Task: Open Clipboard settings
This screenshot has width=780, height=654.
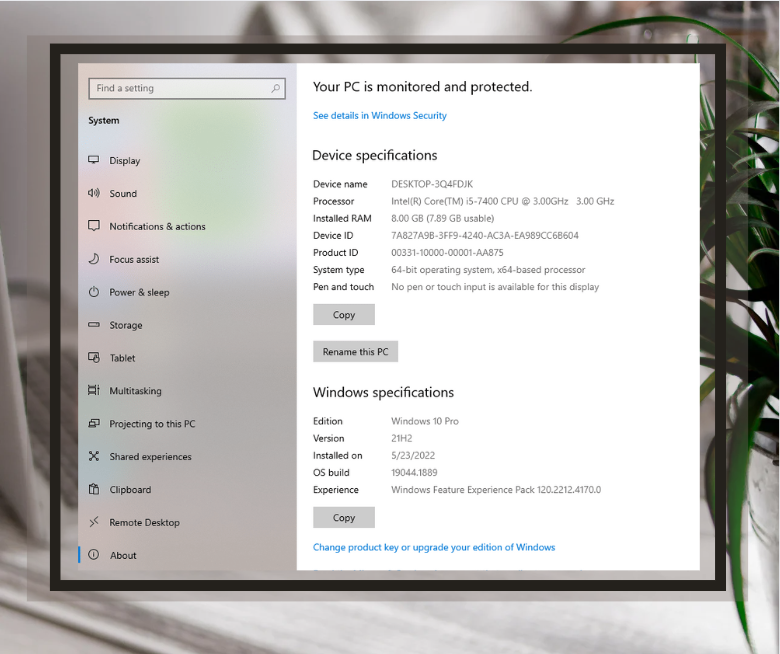Action: click(187, 489)
